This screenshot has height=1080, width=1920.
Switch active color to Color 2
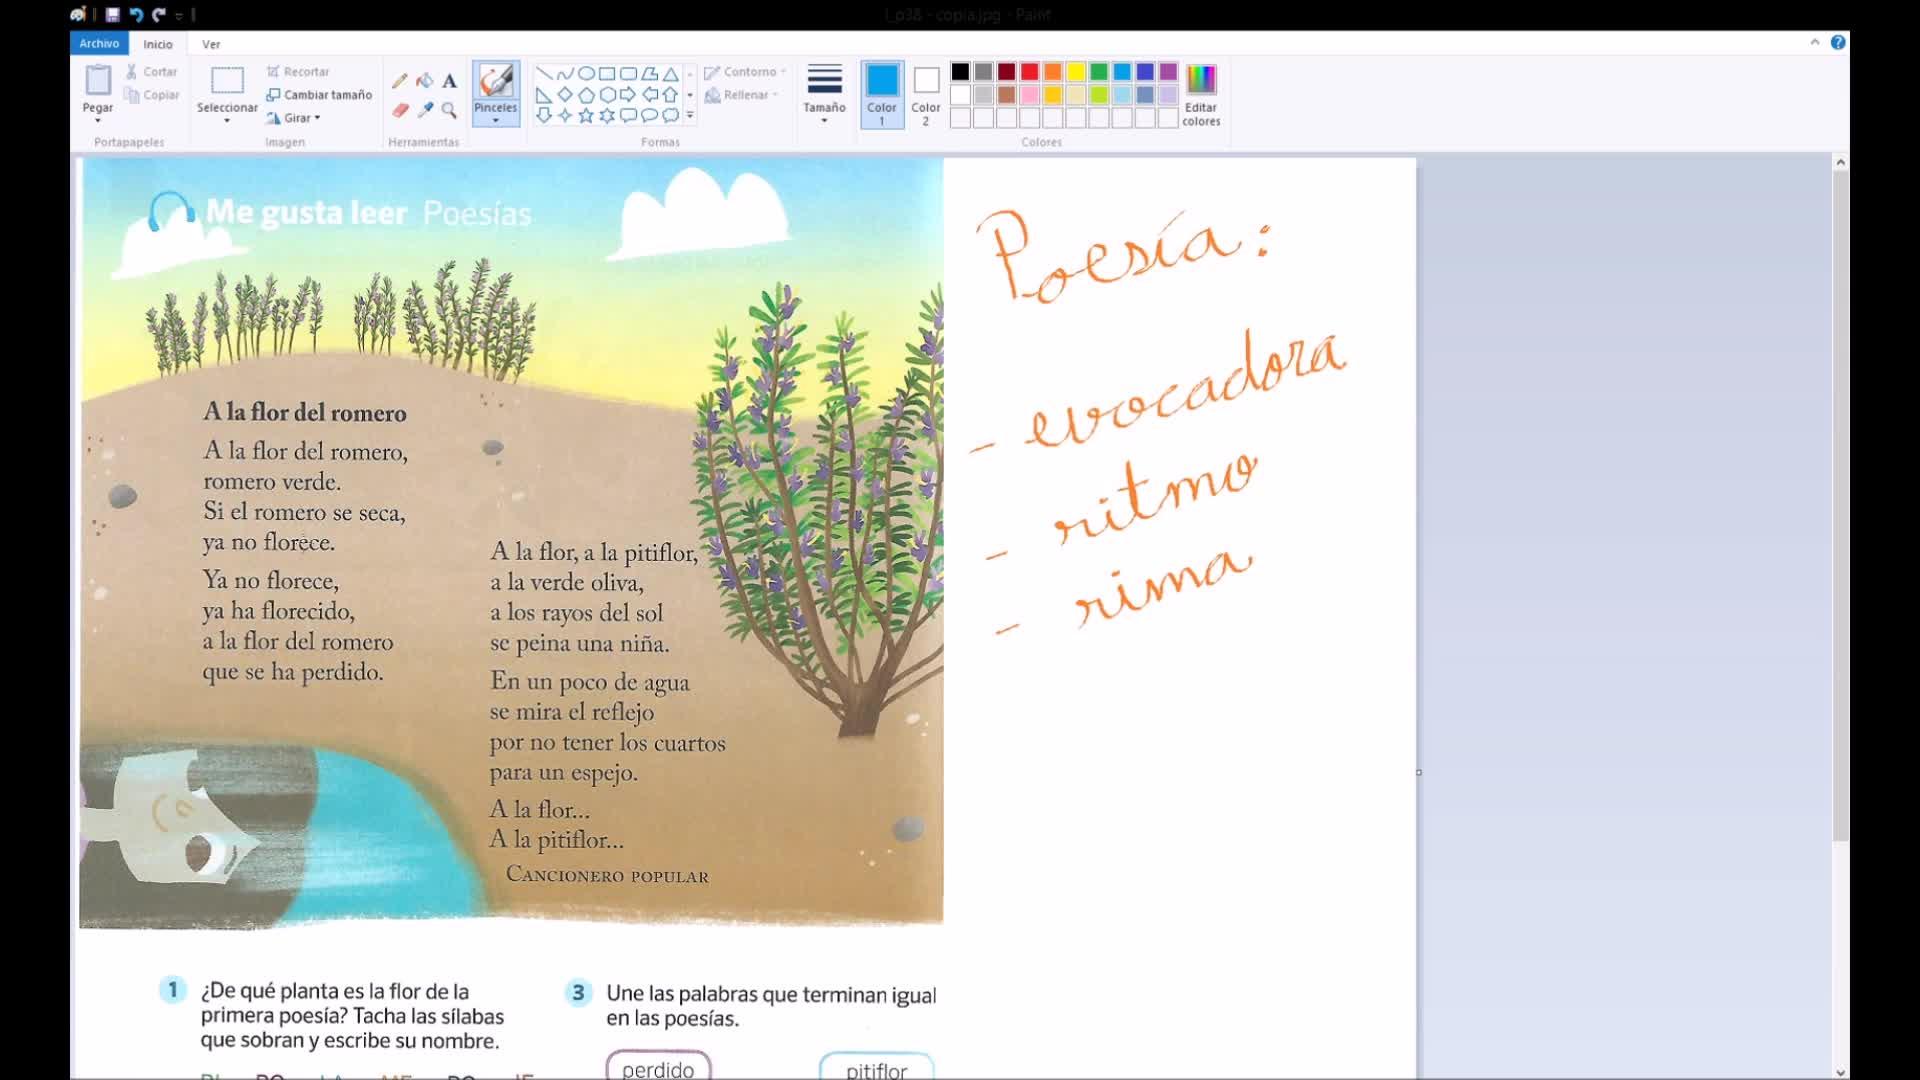pyautogui.click(x=926, y=93)
